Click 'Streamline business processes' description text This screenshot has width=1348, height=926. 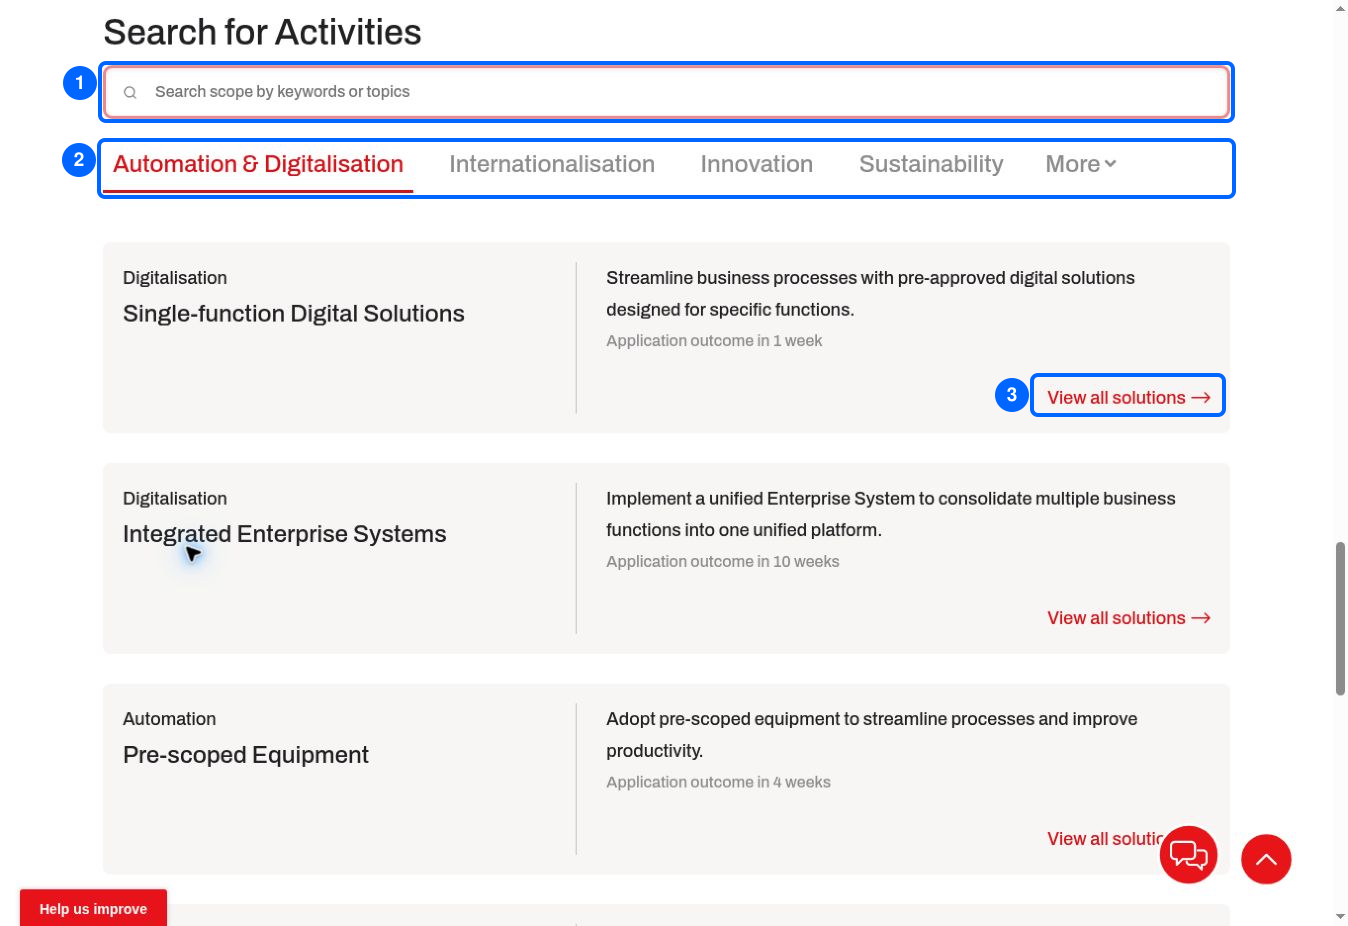(870, 294)
